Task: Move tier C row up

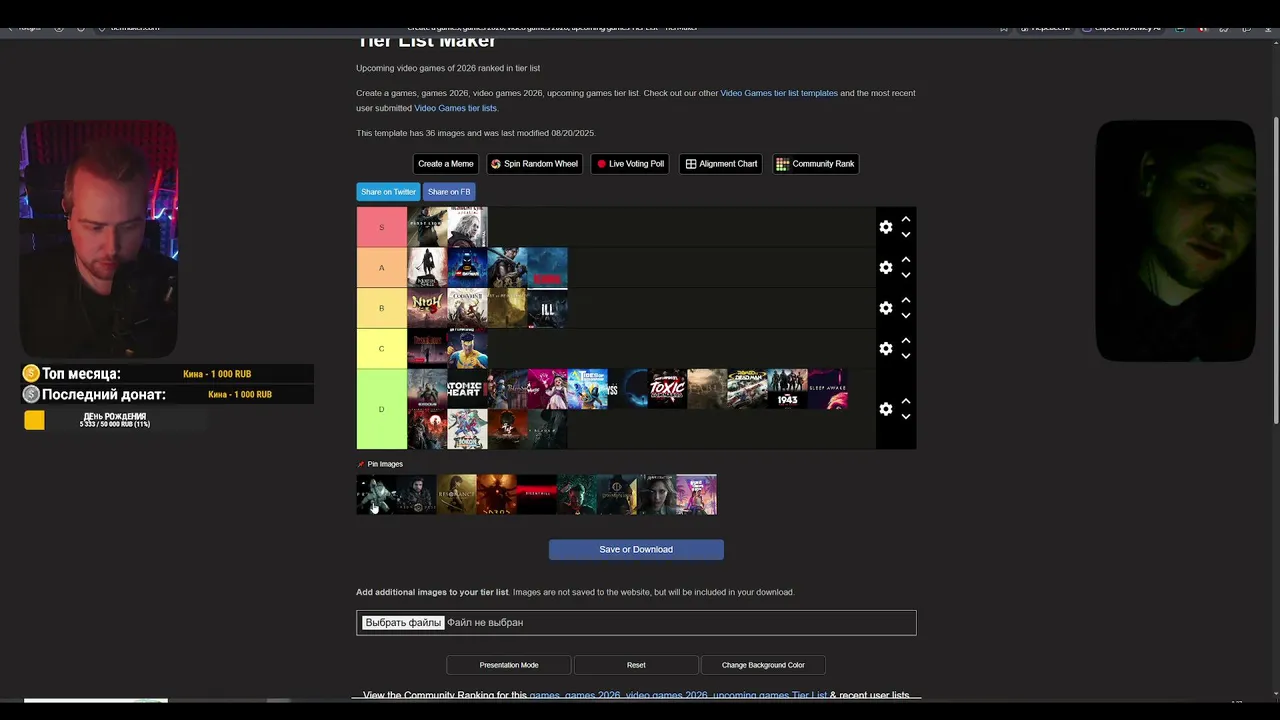Action: coord(905,340)
